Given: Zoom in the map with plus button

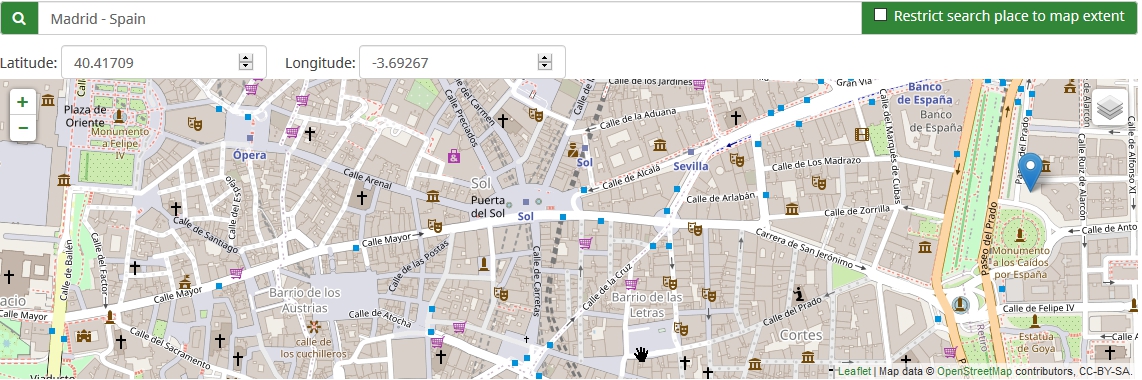Looking at the screenshot, I should (23, 102).
